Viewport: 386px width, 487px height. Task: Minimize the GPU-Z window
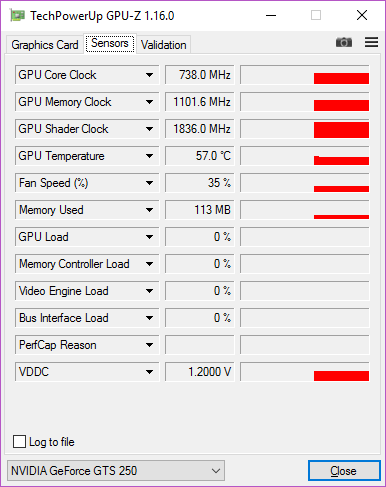pyautogui.click(x=271, y=15)
